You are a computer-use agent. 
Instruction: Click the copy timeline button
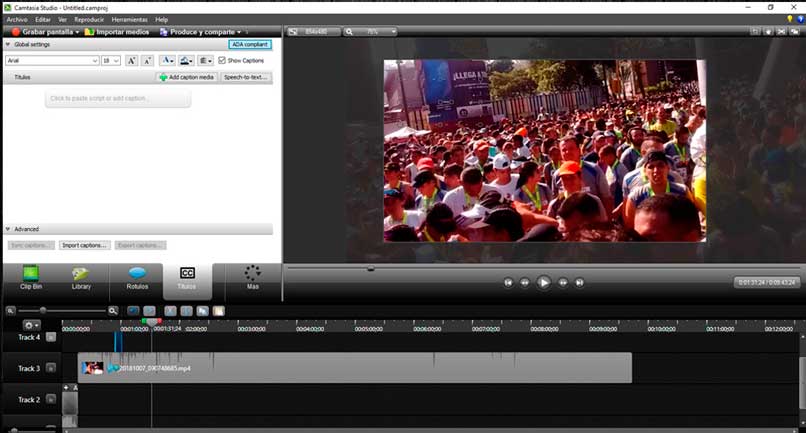203,311
